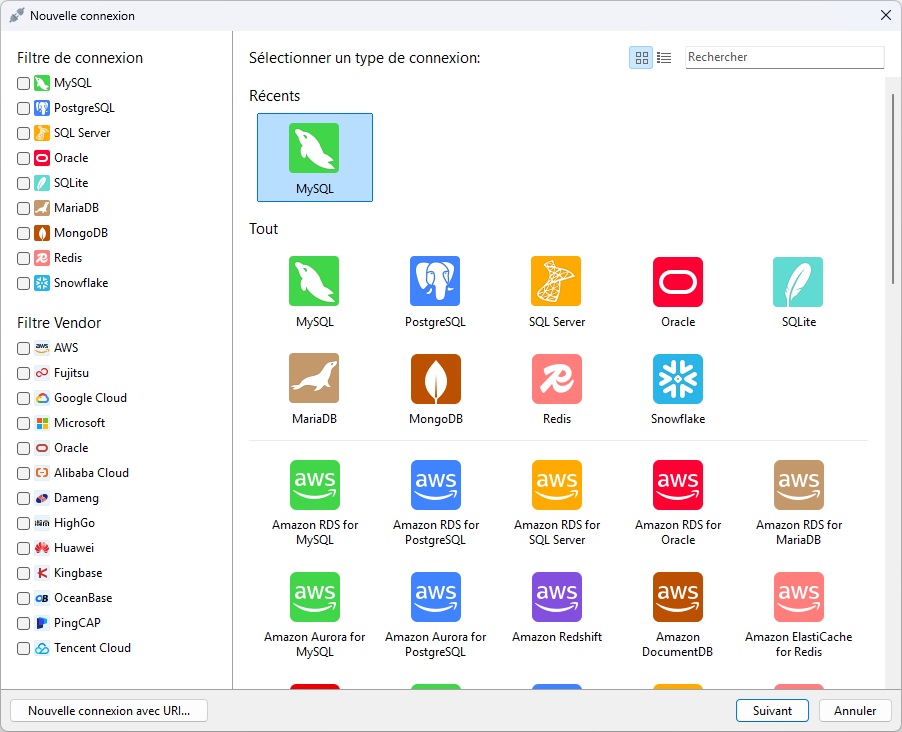Click the Annuler button
Image resolution: width=902 pixels, height=732 pixels.
[855, 711]
